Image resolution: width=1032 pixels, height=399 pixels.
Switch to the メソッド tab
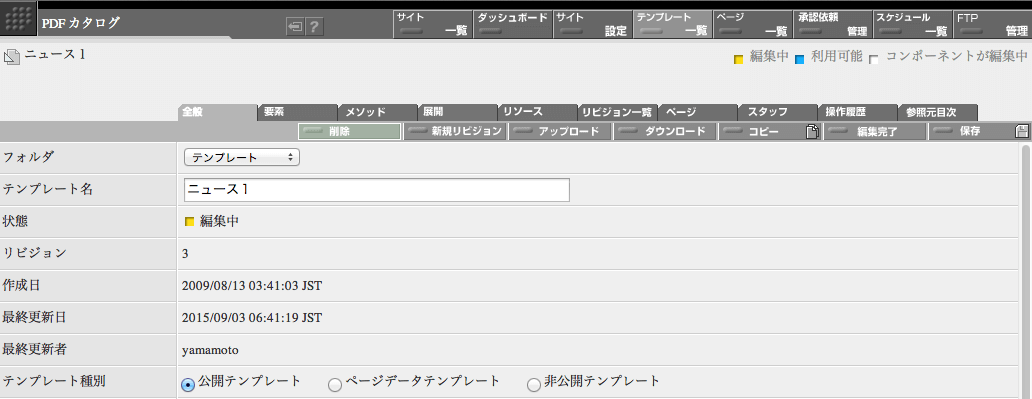[378, 112]
